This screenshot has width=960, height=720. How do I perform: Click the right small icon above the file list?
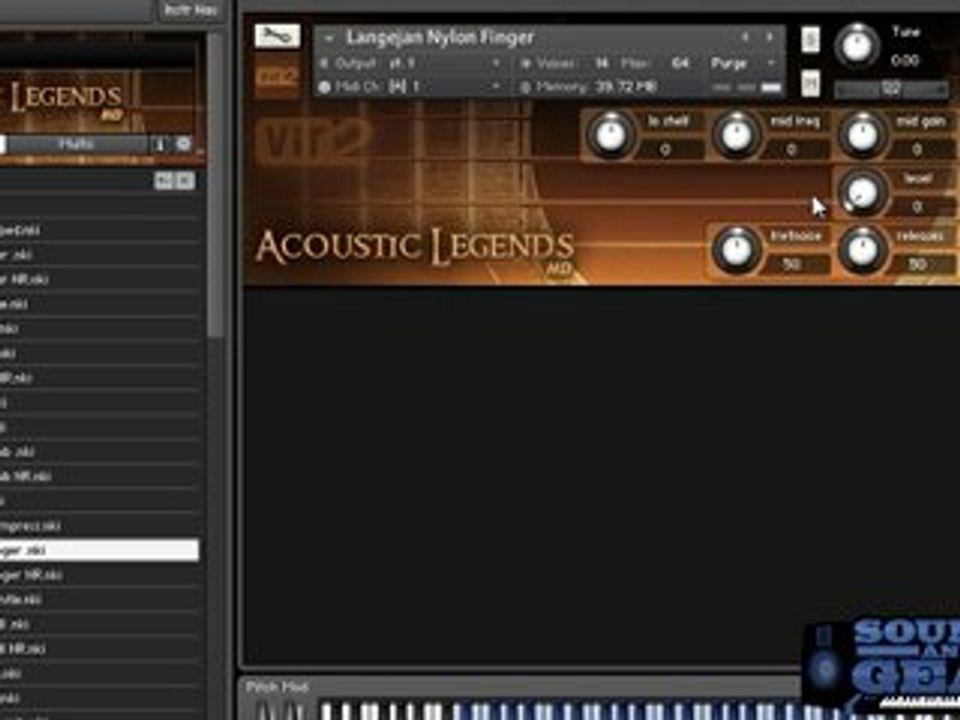click(x=186, y=181)
